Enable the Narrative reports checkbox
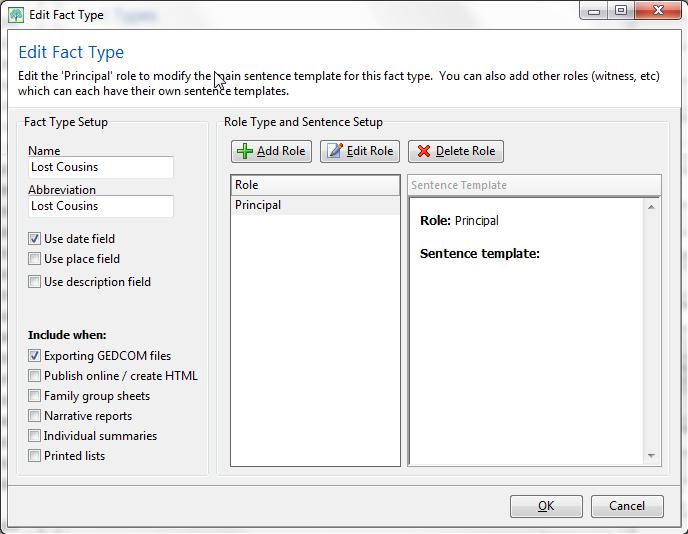The height and width of the screenshot is (534, 688). pos(34,416)
